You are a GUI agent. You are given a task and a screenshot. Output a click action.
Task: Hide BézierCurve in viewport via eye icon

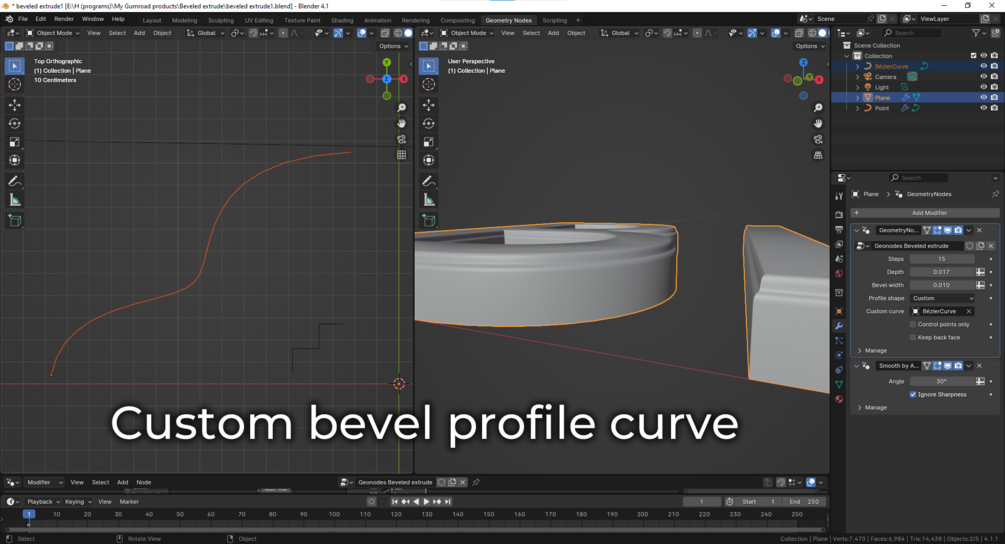[983, 66]
